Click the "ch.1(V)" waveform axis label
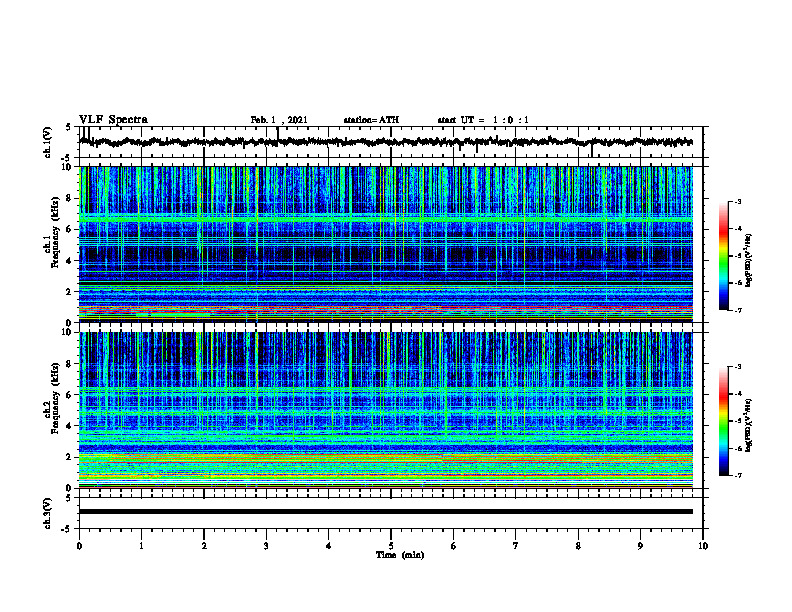 click(x=48, y=142)
